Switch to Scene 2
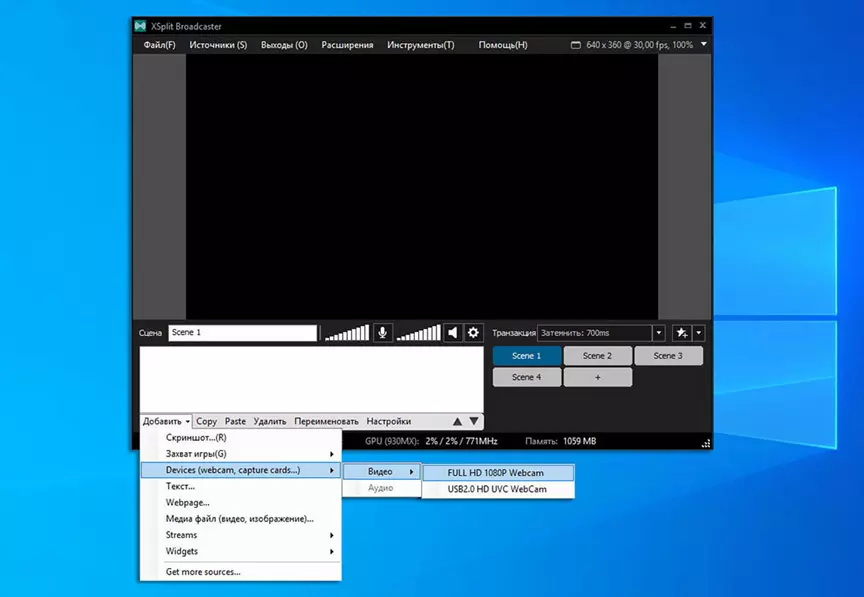Image resolution: width=864 pixels, height=597 pixels. (x=597, y=356)
